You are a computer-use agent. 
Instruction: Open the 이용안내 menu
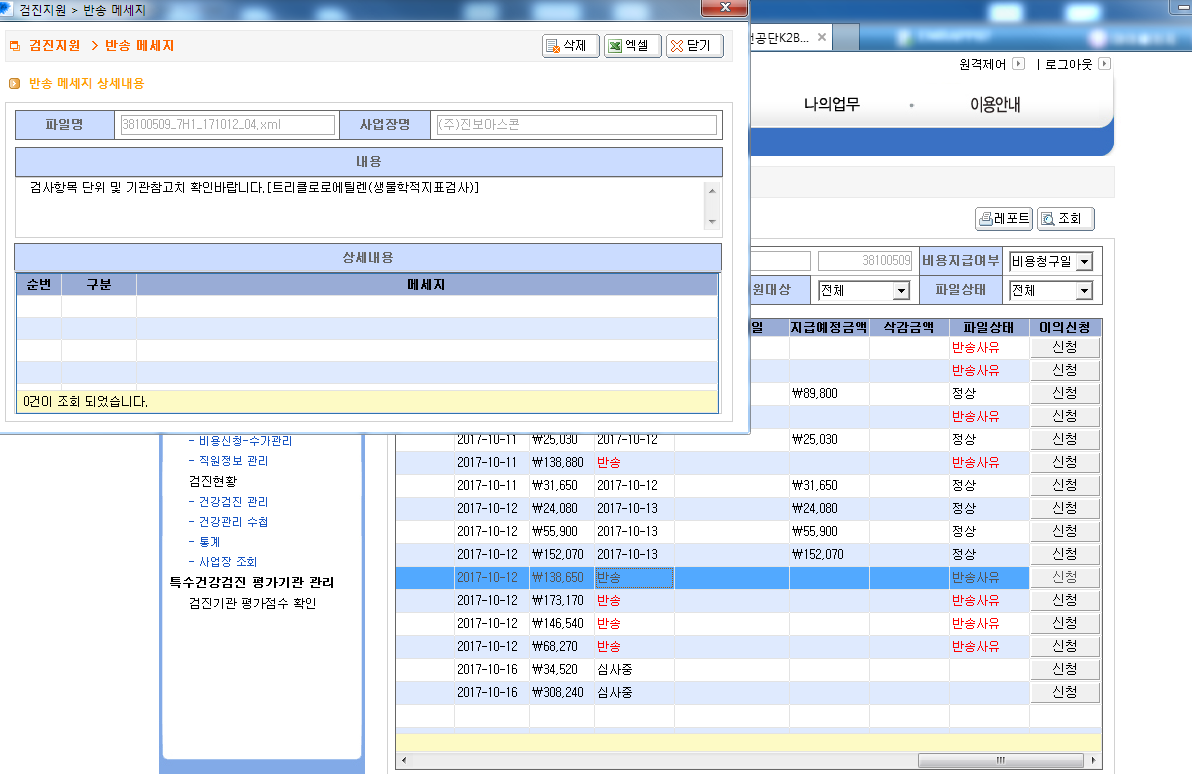click(x=994, y=104)
